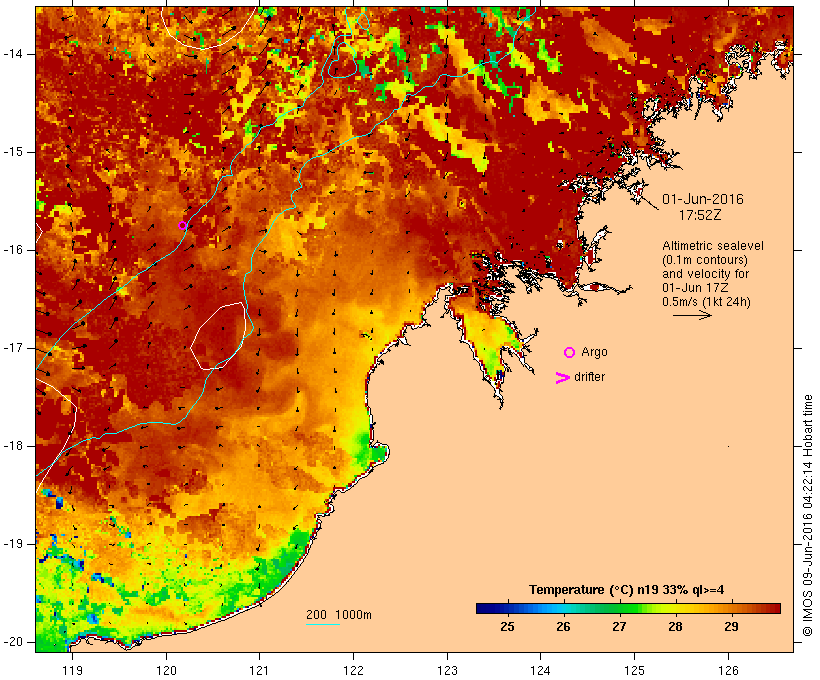Click the '01-Jun-2016' date text
The width and height of the screenshot is (820, 680).
click(x=703, y=199)
